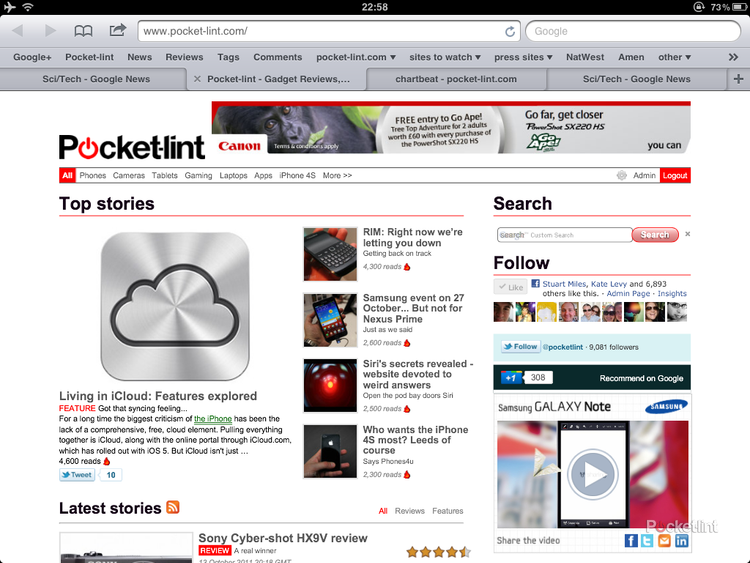Image resolution: width=750 pixels, height=563 pixels.
Task: Select the Laptops category
Action: coord(233,176)
